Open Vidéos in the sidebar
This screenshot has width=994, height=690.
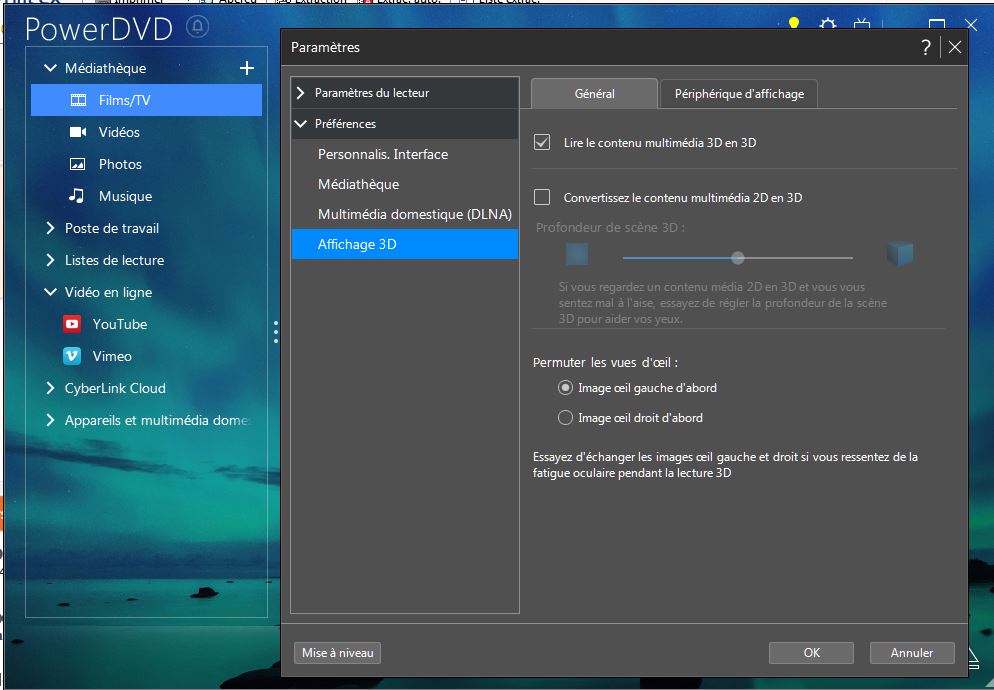146,132
